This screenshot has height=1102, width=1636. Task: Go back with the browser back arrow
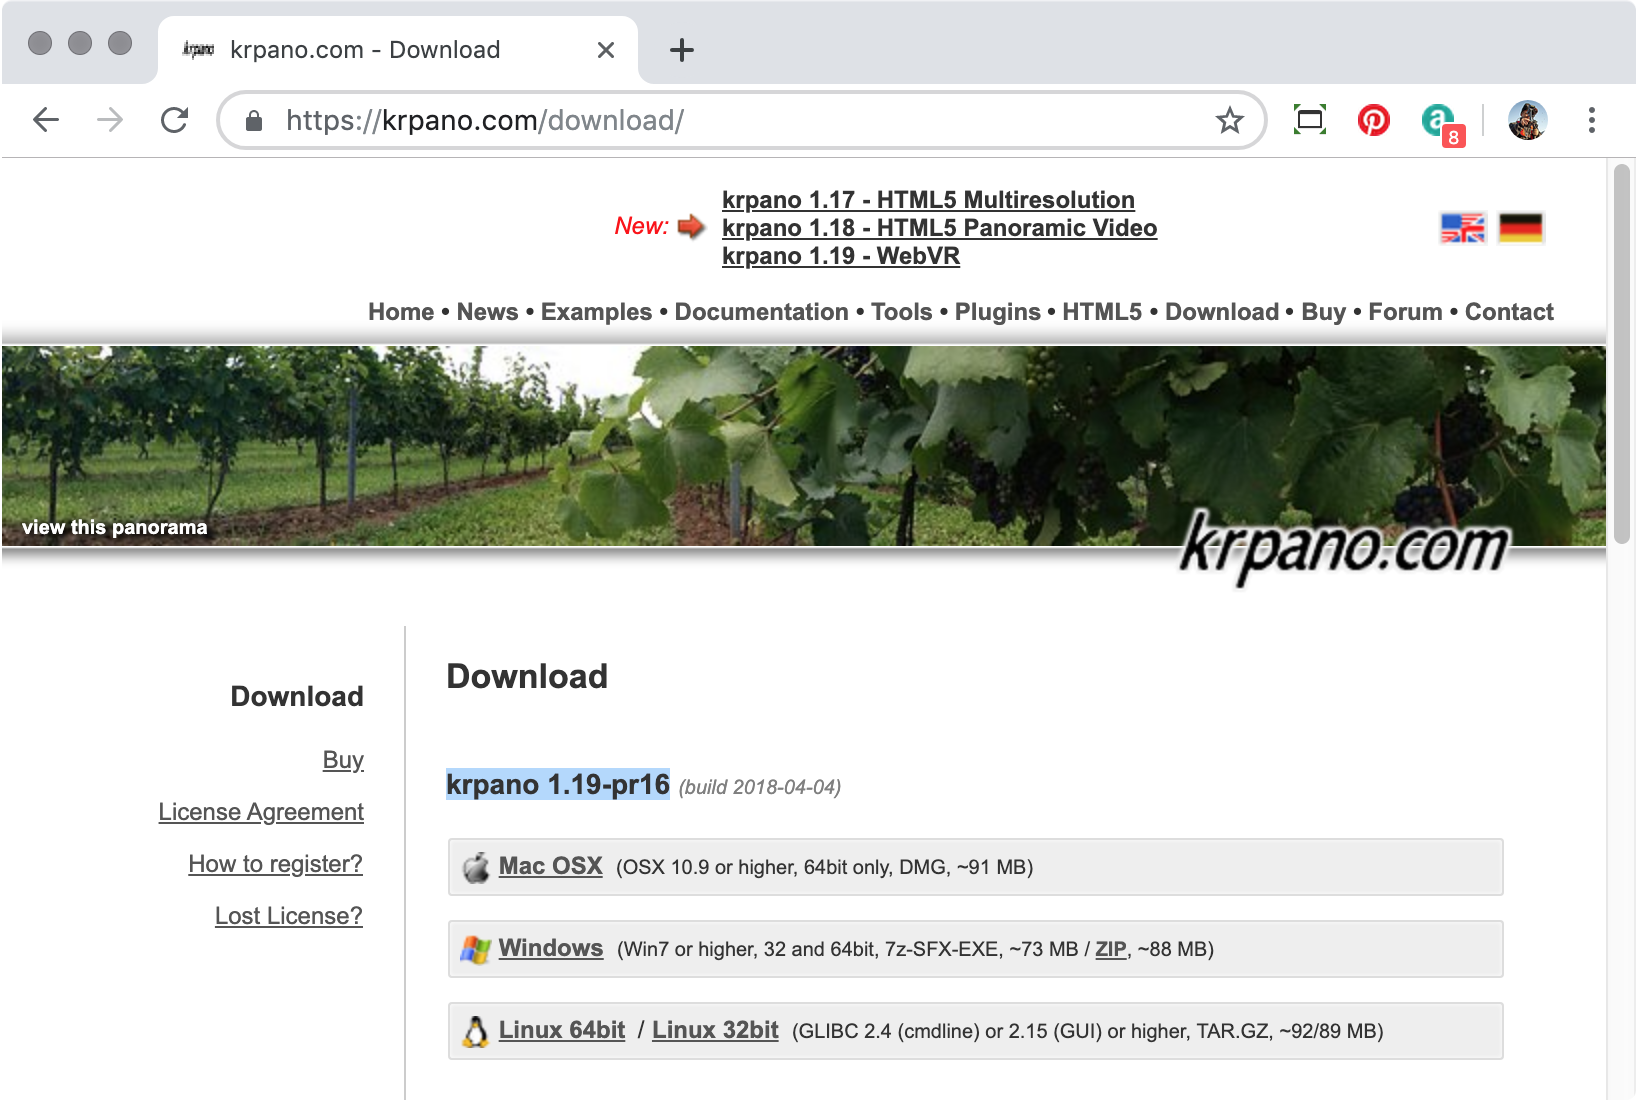pyautogui.click(x=46, y=120)
